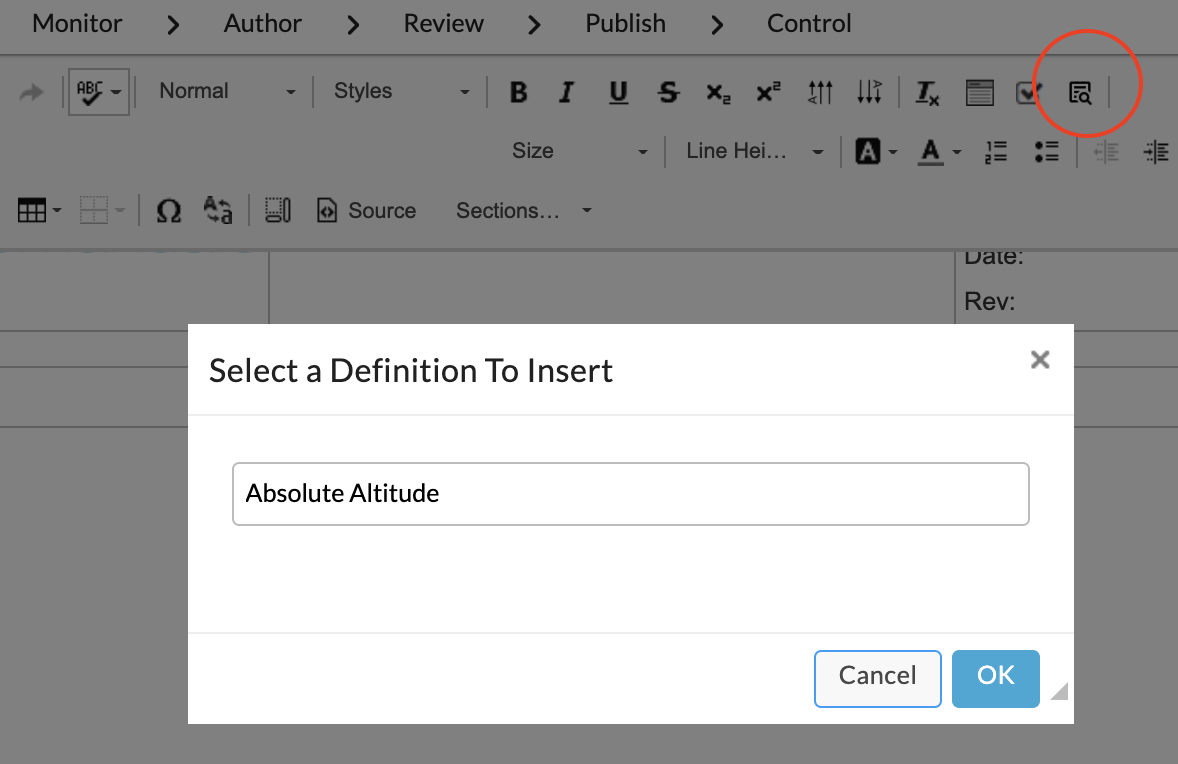Open the text color picker

point(938,152)
